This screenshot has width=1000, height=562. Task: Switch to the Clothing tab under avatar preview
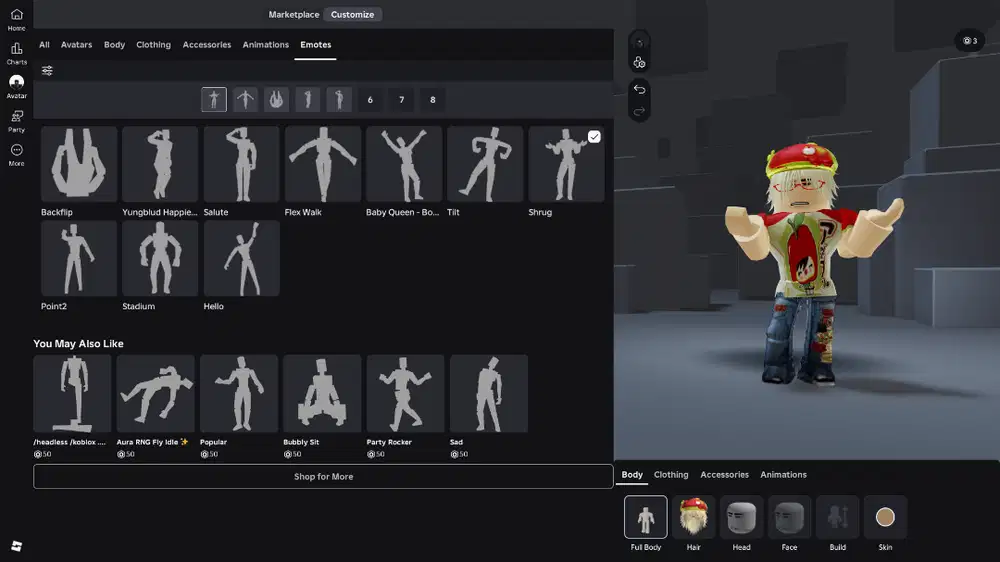(671, 475)
